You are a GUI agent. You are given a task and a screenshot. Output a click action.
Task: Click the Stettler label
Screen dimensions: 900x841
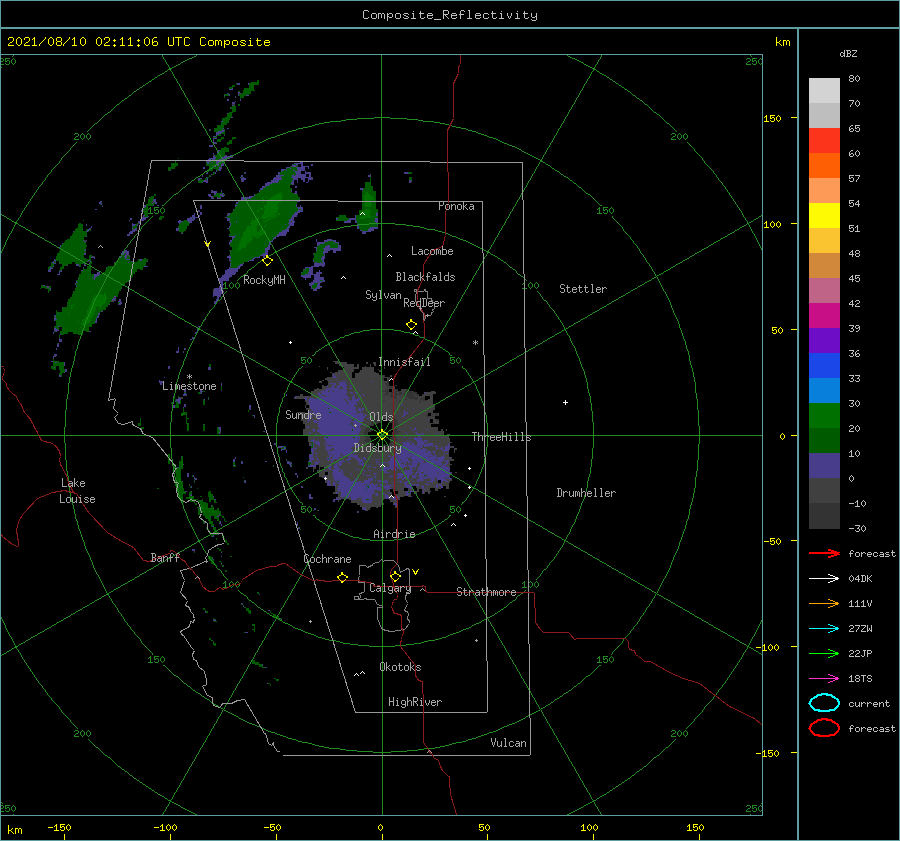point(583,289)
